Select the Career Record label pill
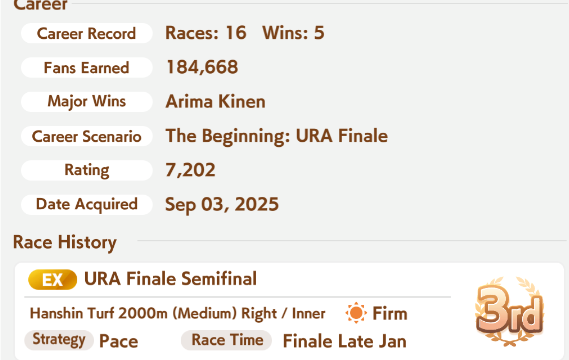Image resolution: width=569 pixels, height=360 pixels. [x=86, y=33]
